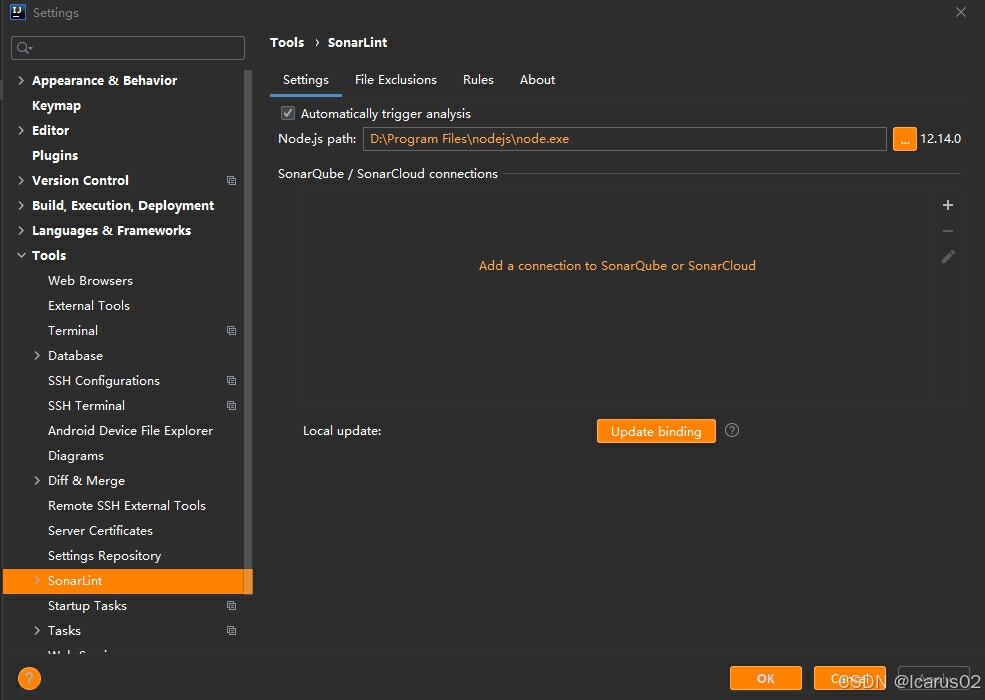Image resolution: width=985 pixels, height=700 pixels.
Task: Expand Languages & Frameworks section
Action: pos(21,231)
